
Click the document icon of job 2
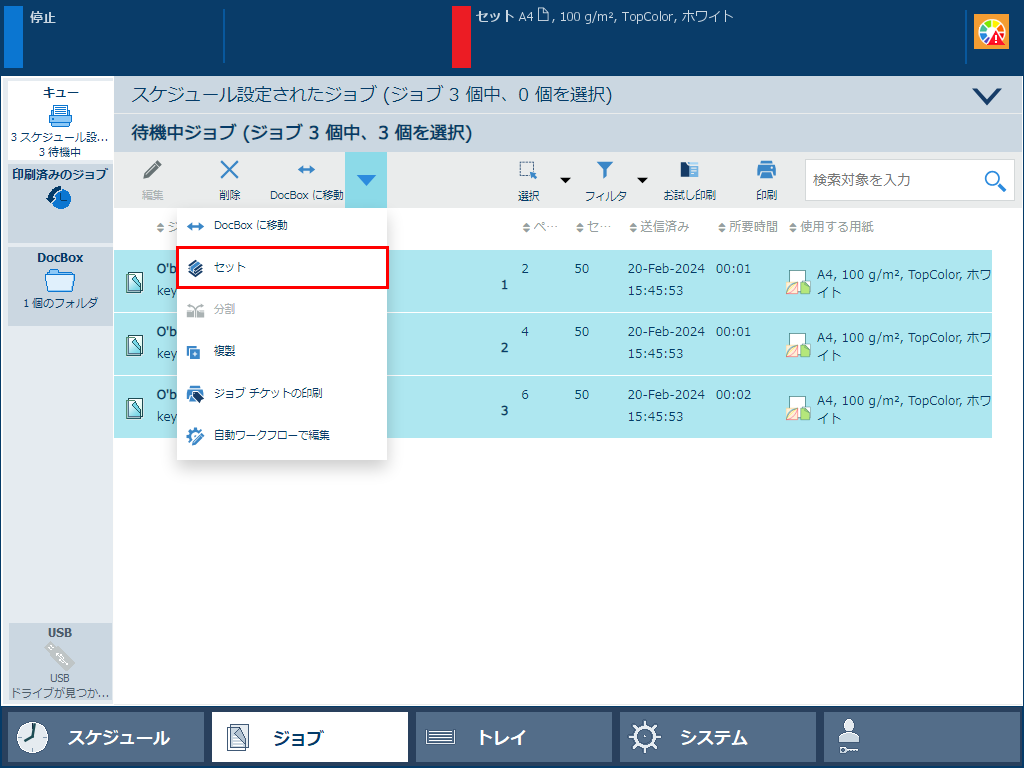[135, 345]
